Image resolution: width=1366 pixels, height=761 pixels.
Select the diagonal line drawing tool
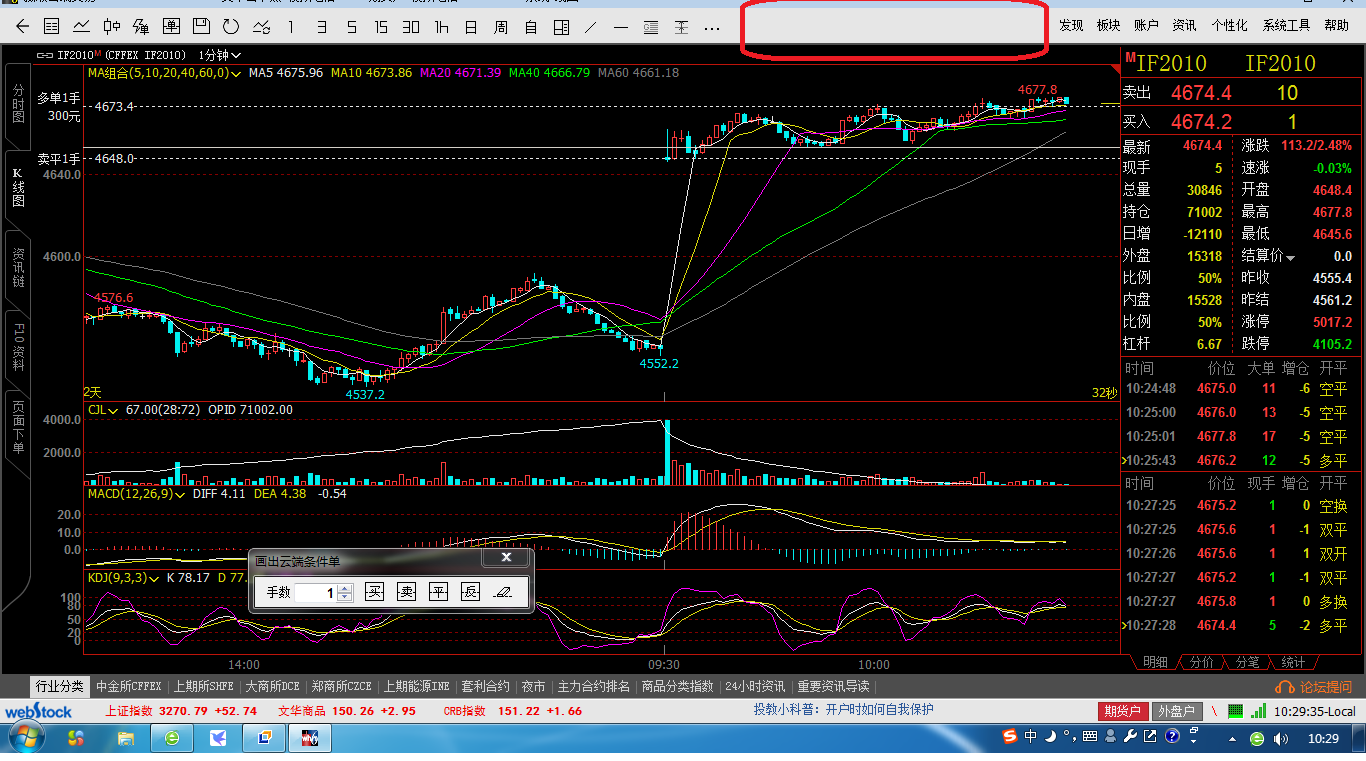[x=590, y=27]
